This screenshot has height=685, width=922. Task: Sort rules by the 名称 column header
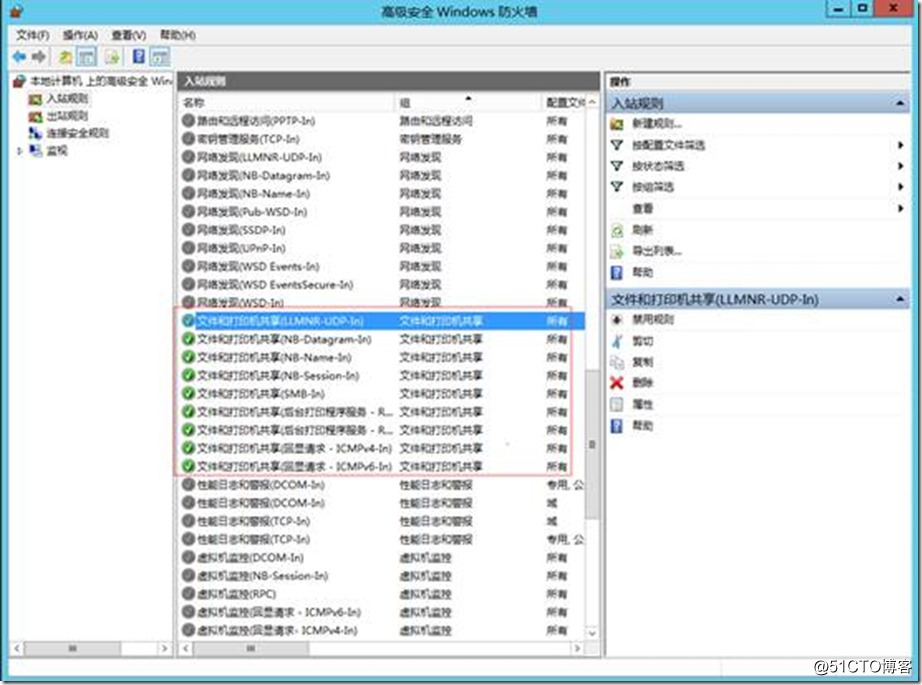tap(287, 102)
